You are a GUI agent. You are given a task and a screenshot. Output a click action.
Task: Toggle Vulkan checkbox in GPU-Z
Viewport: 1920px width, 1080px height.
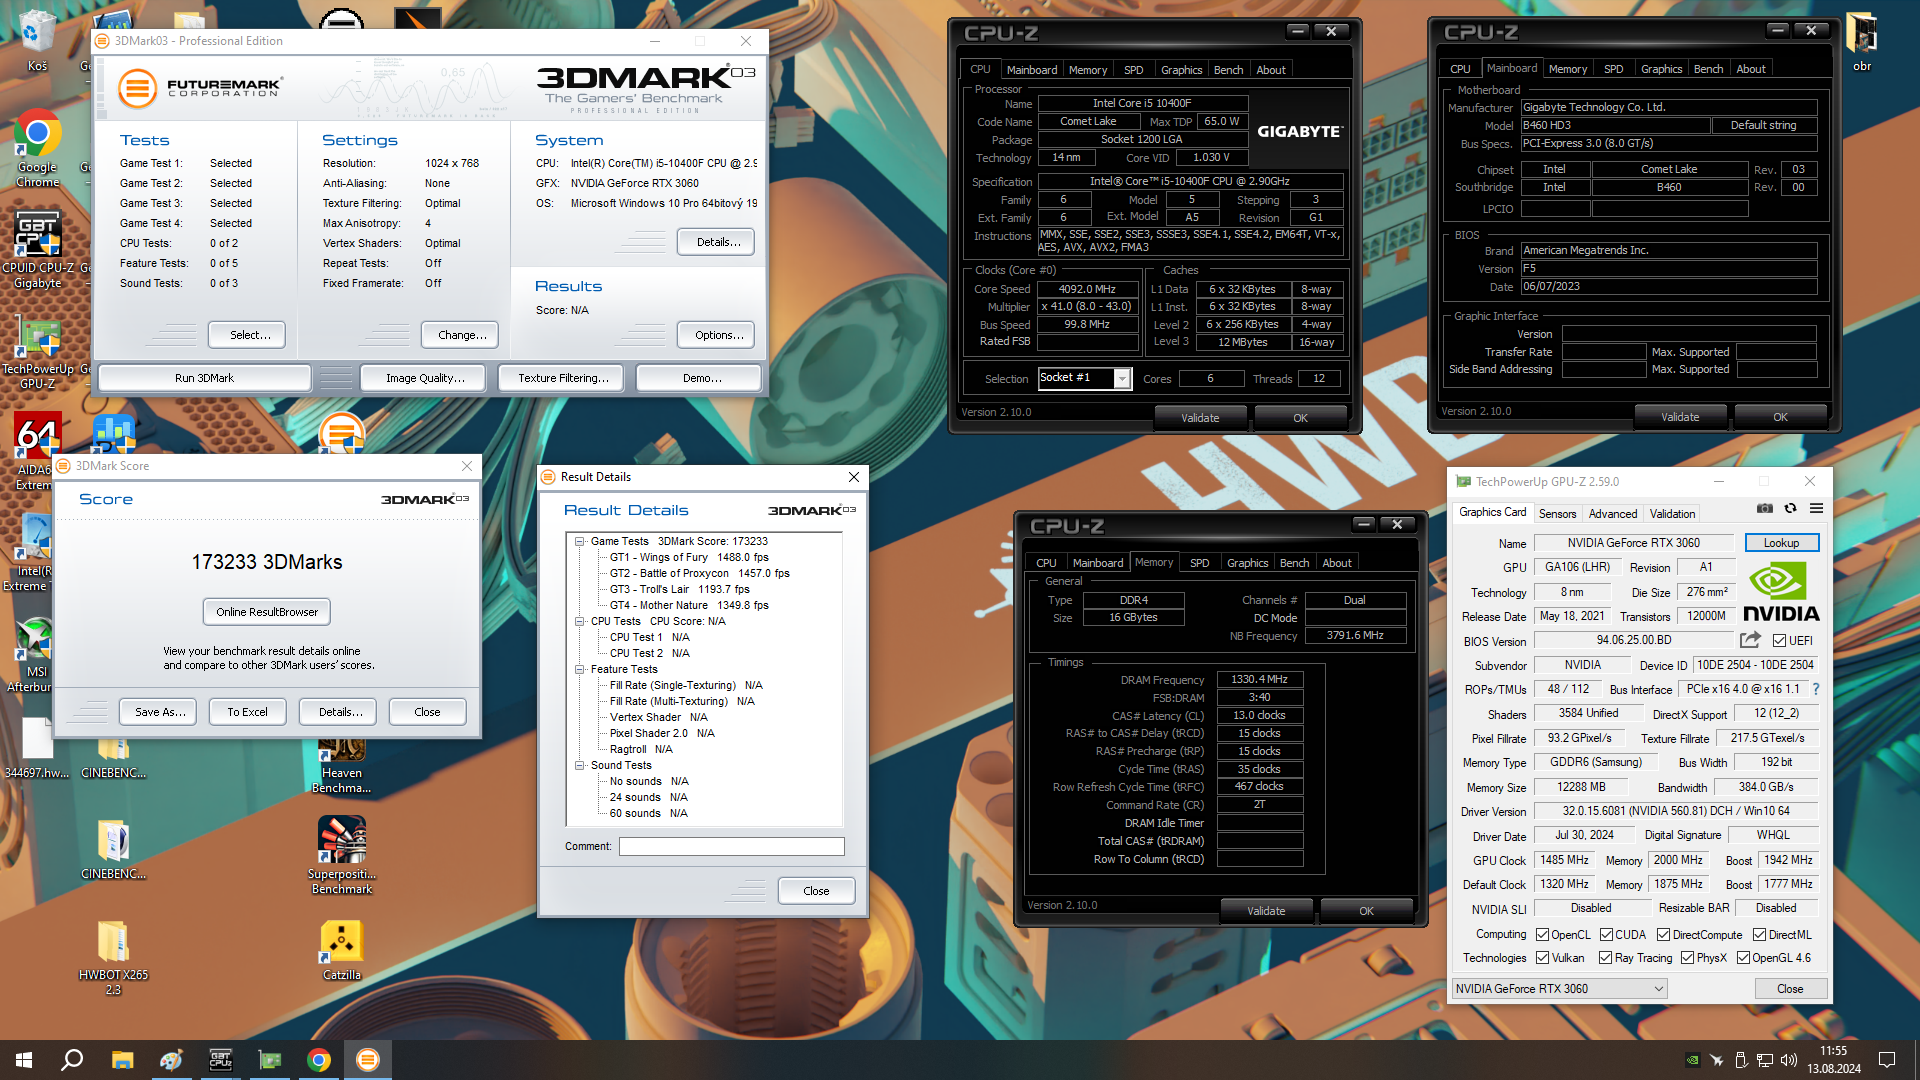pos(1543,958)
